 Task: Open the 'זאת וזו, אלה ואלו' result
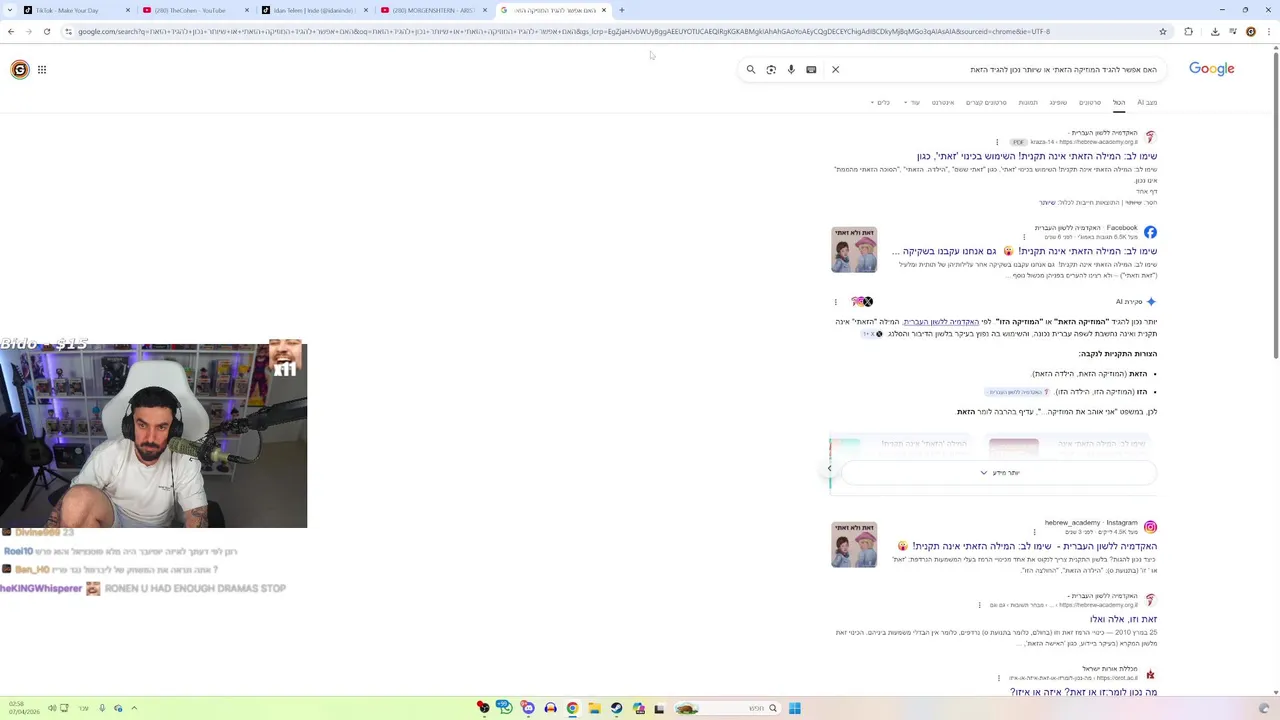1123,619
